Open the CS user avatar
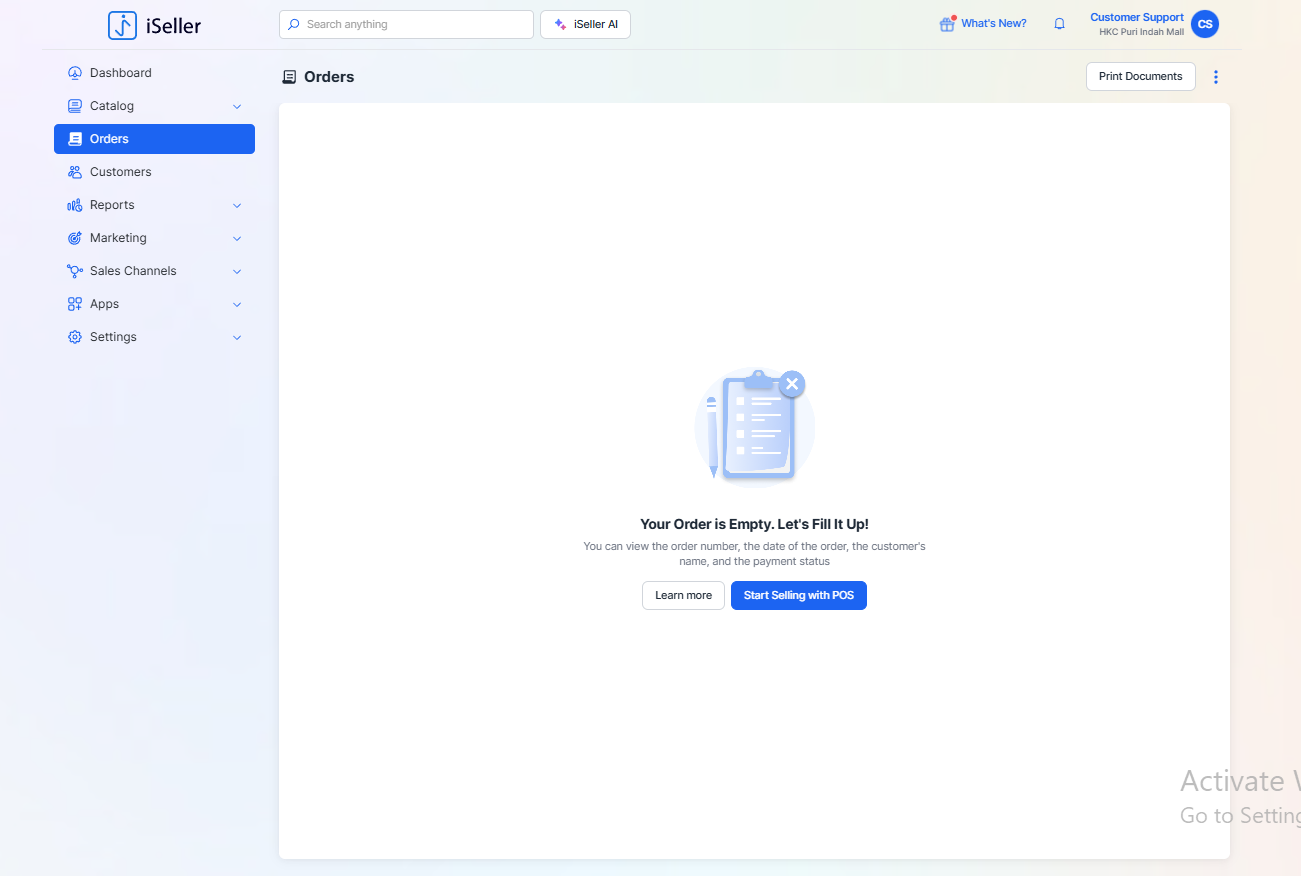This screenshot has width=1301, height=876. (1205, 24)
